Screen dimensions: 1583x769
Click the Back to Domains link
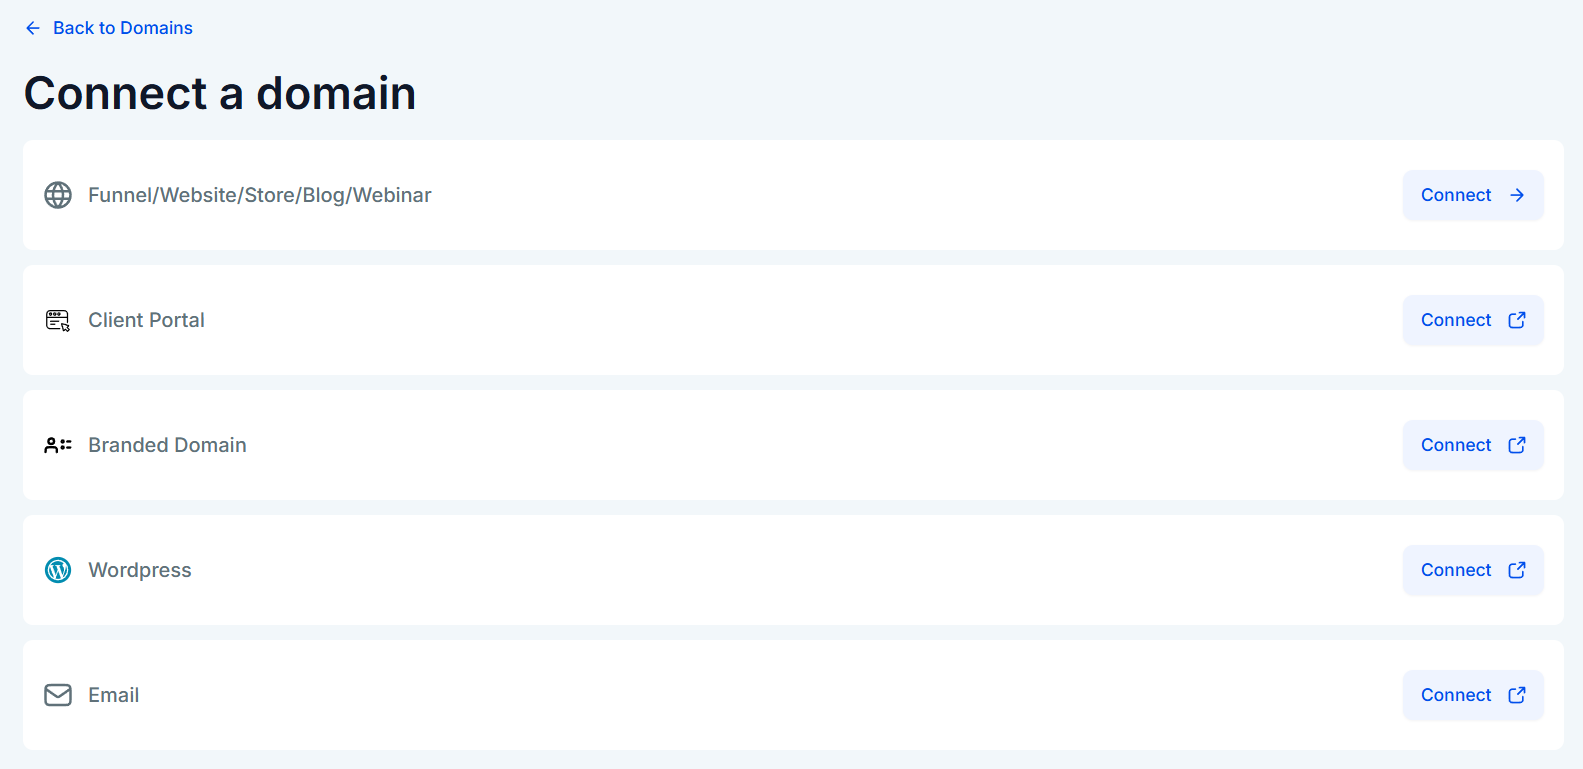click(108, 28)
